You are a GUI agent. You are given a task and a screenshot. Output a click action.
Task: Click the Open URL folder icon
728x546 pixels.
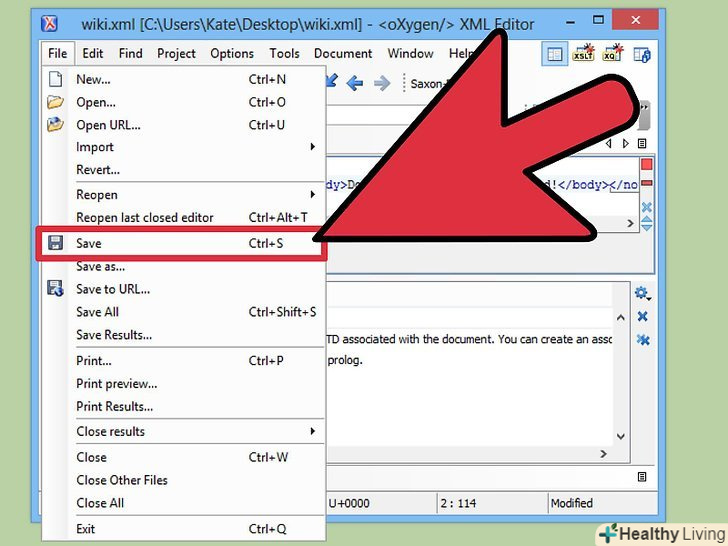click(55, 124)
